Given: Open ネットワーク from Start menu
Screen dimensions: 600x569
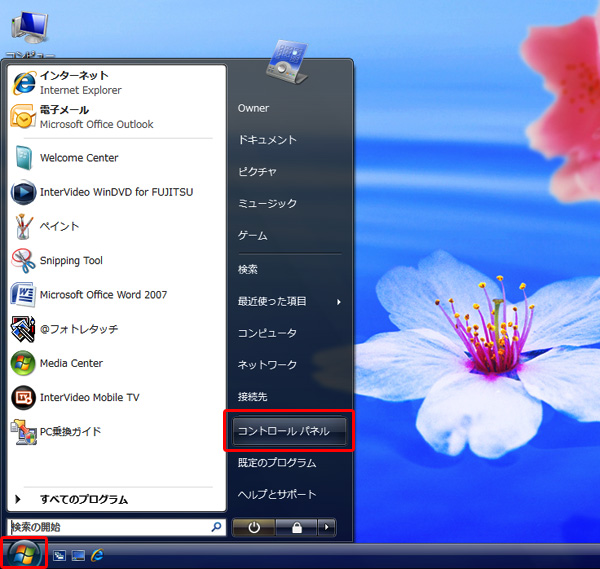Looking at the screenshot, I should point(267,365).
